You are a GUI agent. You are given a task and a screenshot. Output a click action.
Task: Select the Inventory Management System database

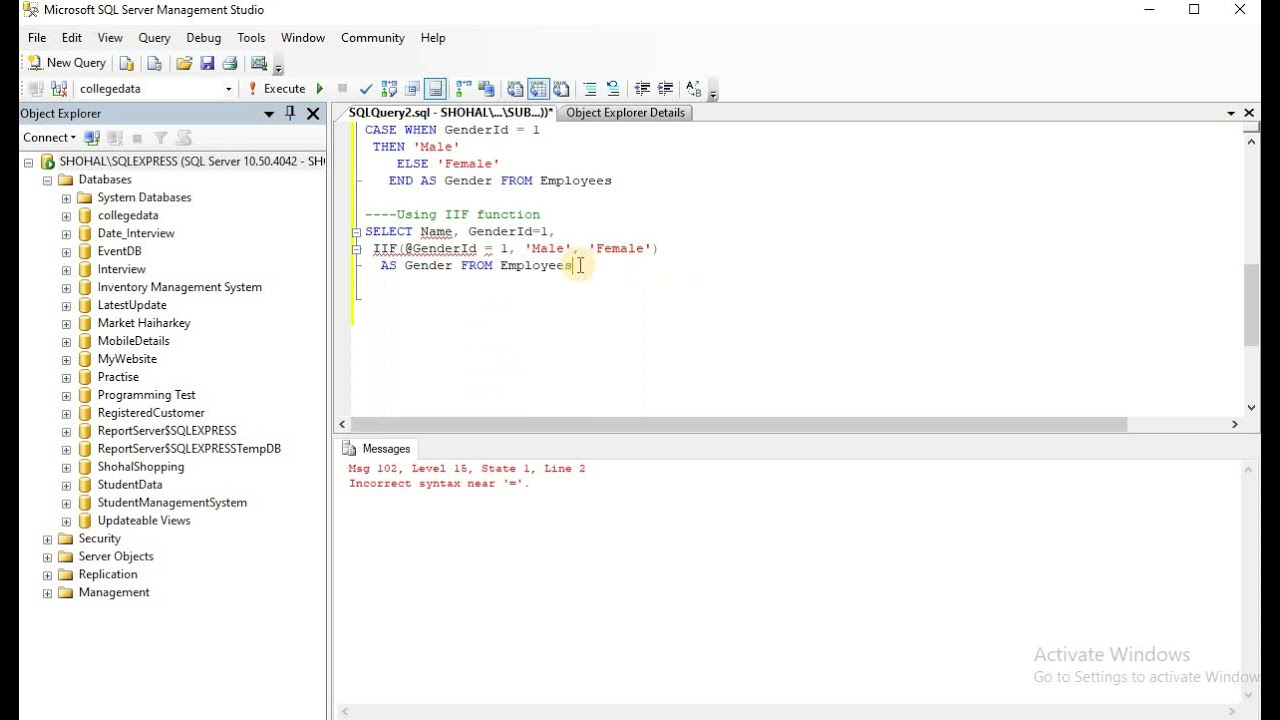point(179,287)
